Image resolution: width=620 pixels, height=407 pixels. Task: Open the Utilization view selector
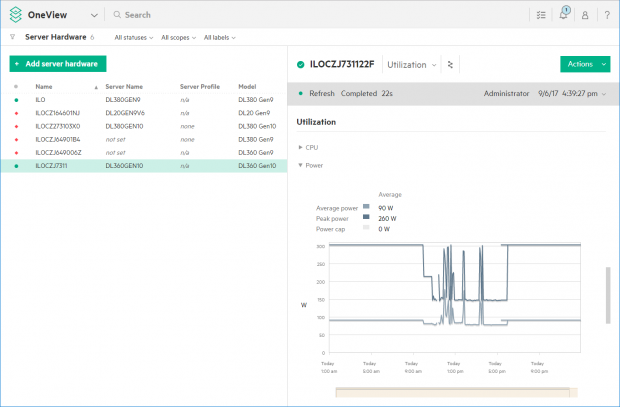pyautogui.click(x=412, y=64)
